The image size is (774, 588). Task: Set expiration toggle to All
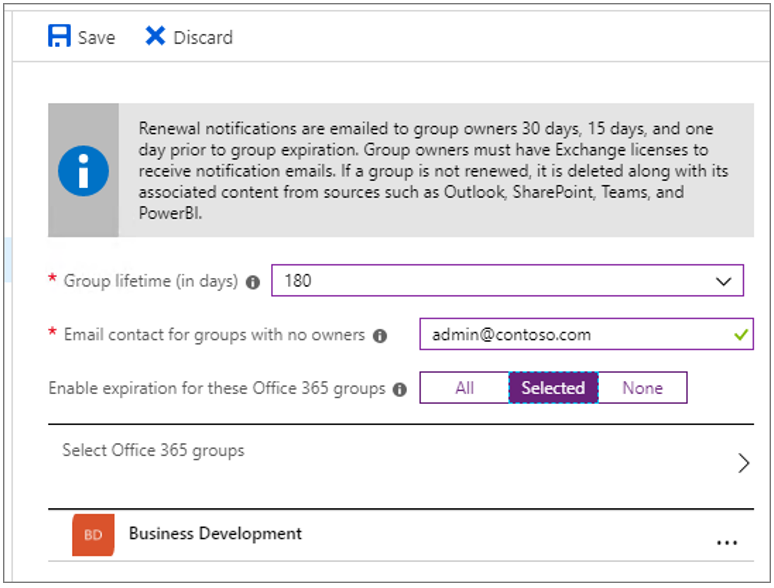tap(464, 388)
